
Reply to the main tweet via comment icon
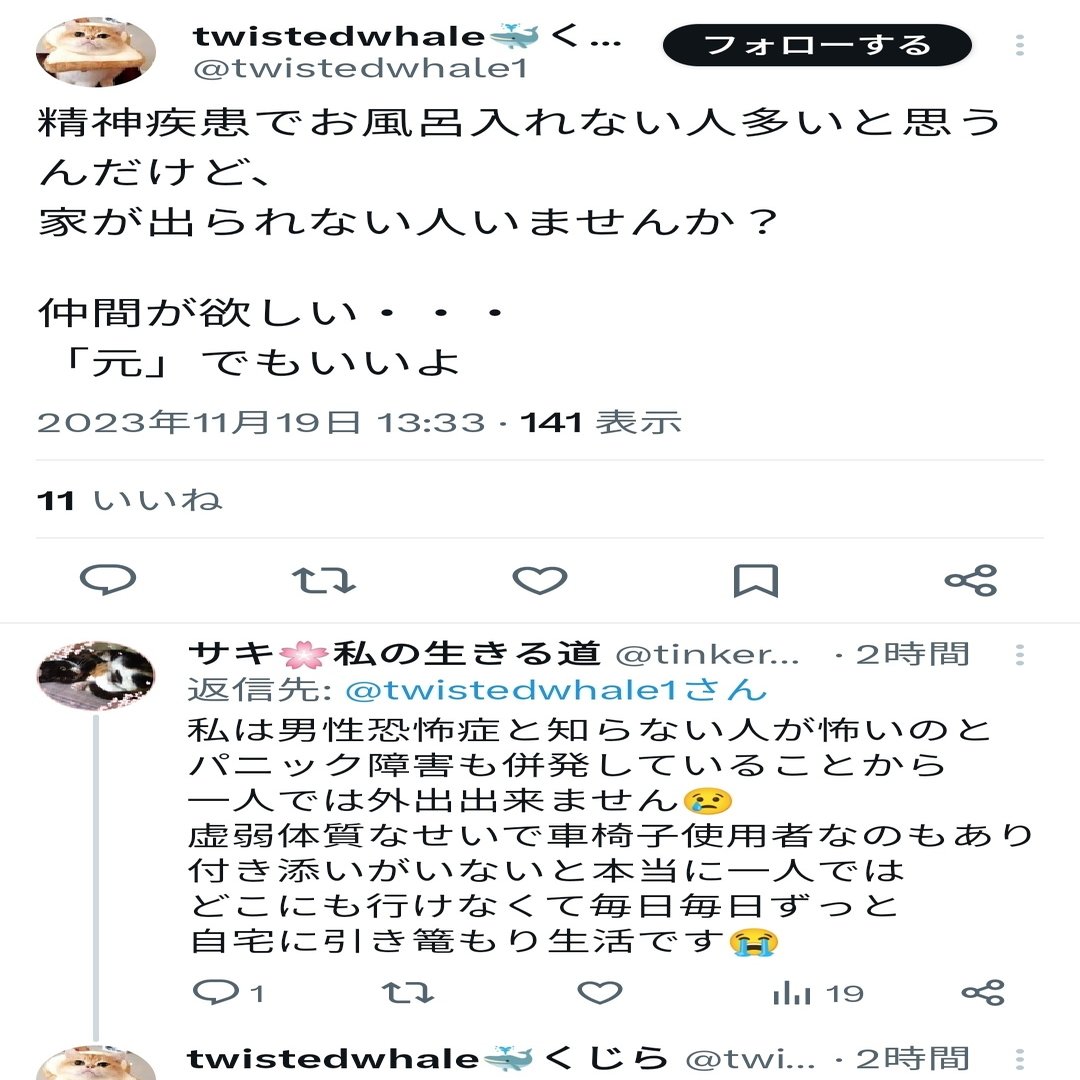[x=108, y=580]
